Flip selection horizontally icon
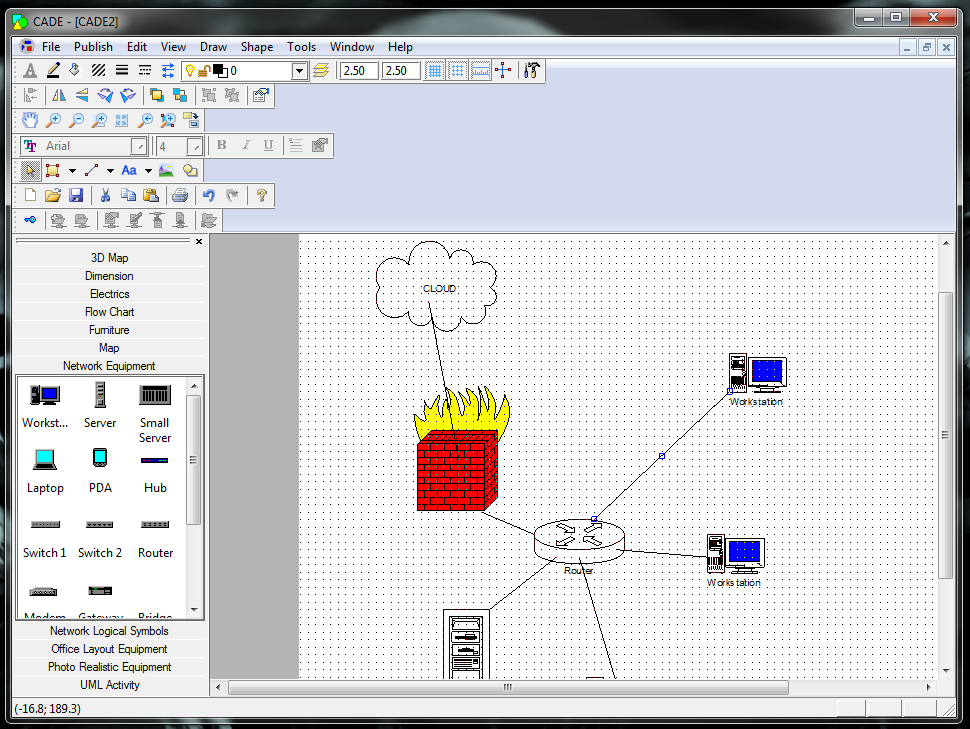The height and width of the screenshot is (729, 970). 59,95
